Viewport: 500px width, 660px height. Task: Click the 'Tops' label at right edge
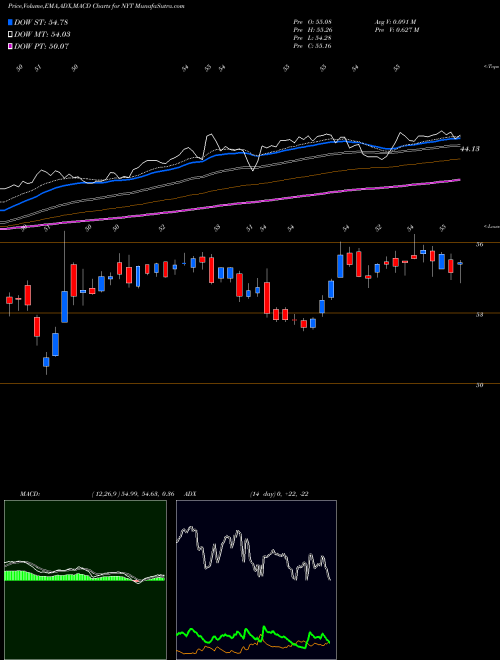tap(492, 67)
